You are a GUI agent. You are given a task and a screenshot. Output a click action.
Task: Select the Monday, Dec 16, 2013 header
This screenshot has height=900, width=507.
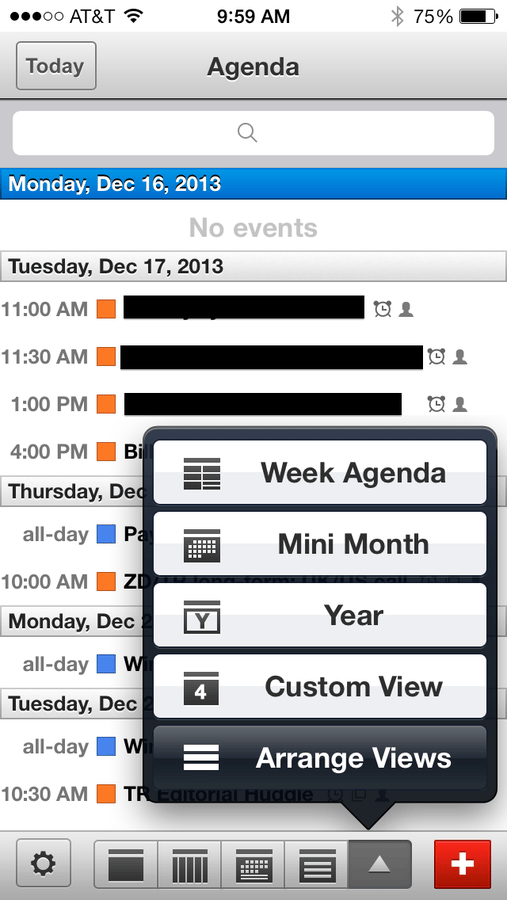(253, 184)
